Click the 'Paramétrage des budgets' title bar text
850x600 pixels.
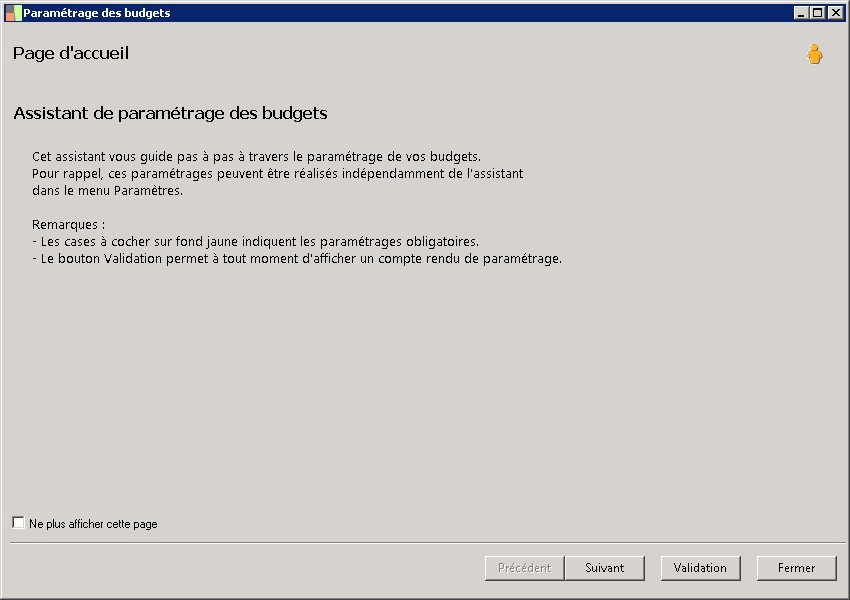(96, 13)
